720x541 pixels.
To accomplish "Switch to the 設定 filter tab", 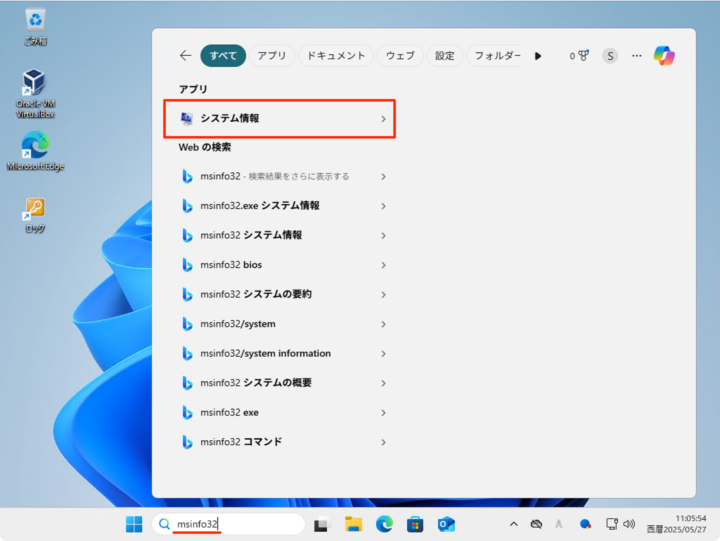I will (444, 56).
